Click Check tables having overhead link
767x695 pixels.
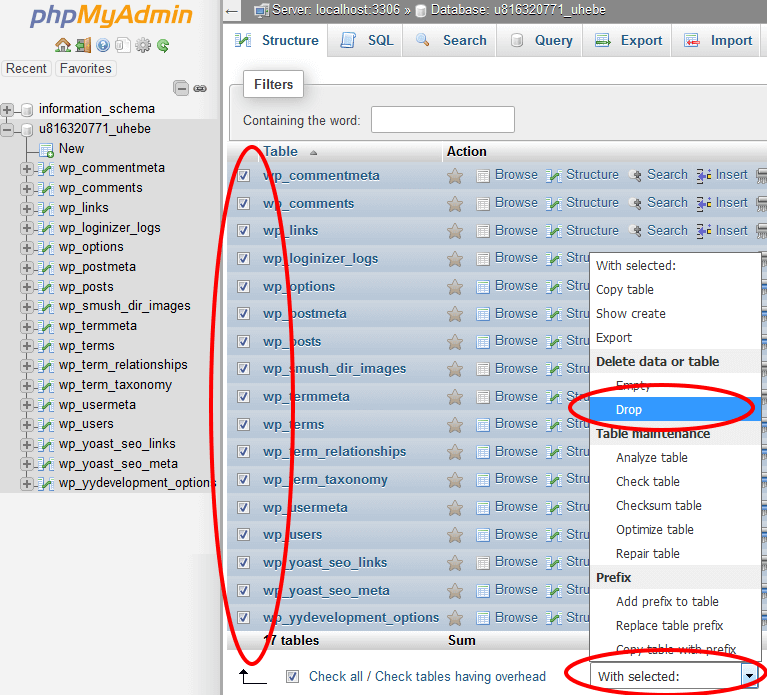click(x=460, y=676)
